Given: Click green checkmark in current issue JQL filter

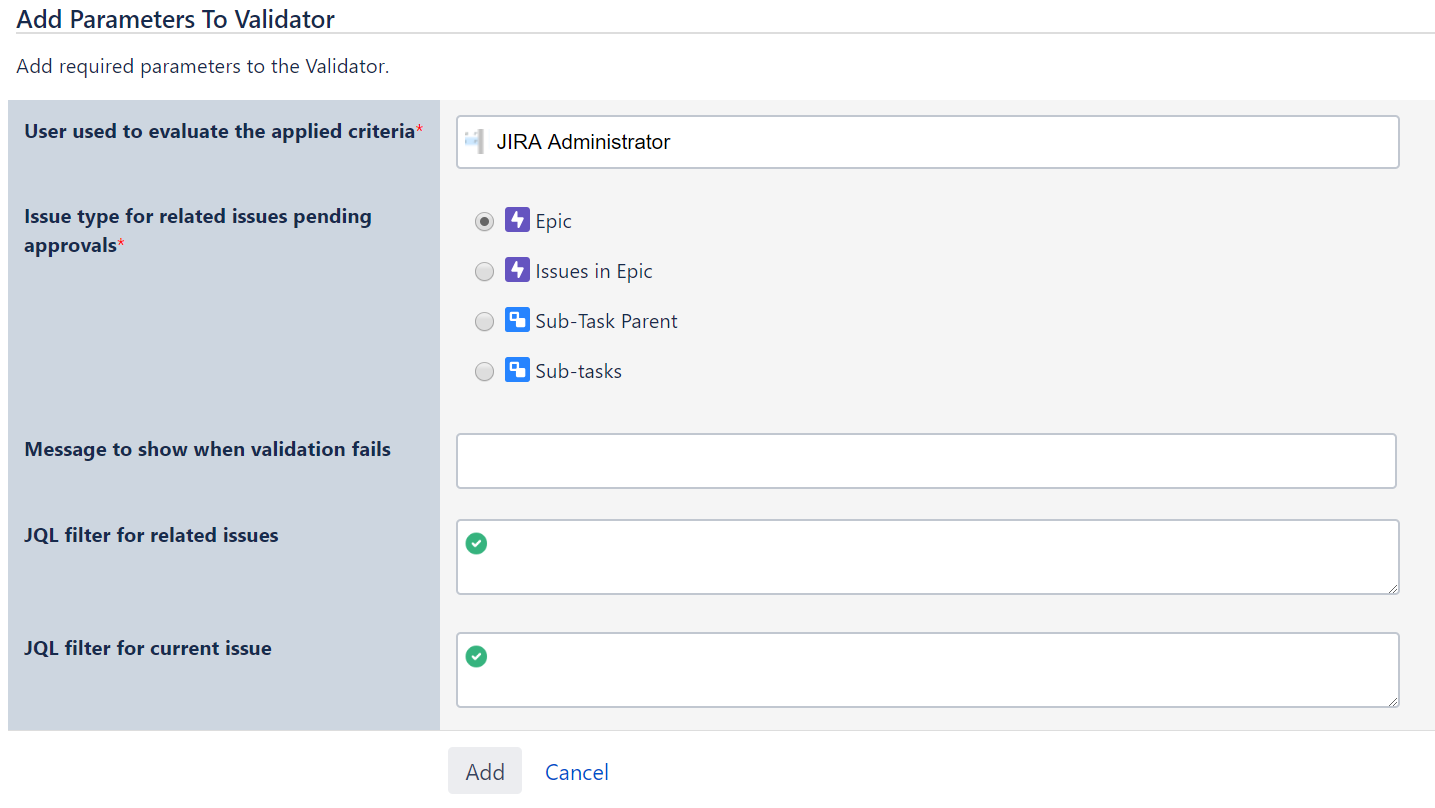Looking at the screenshot, I should (x=477, y=657).
